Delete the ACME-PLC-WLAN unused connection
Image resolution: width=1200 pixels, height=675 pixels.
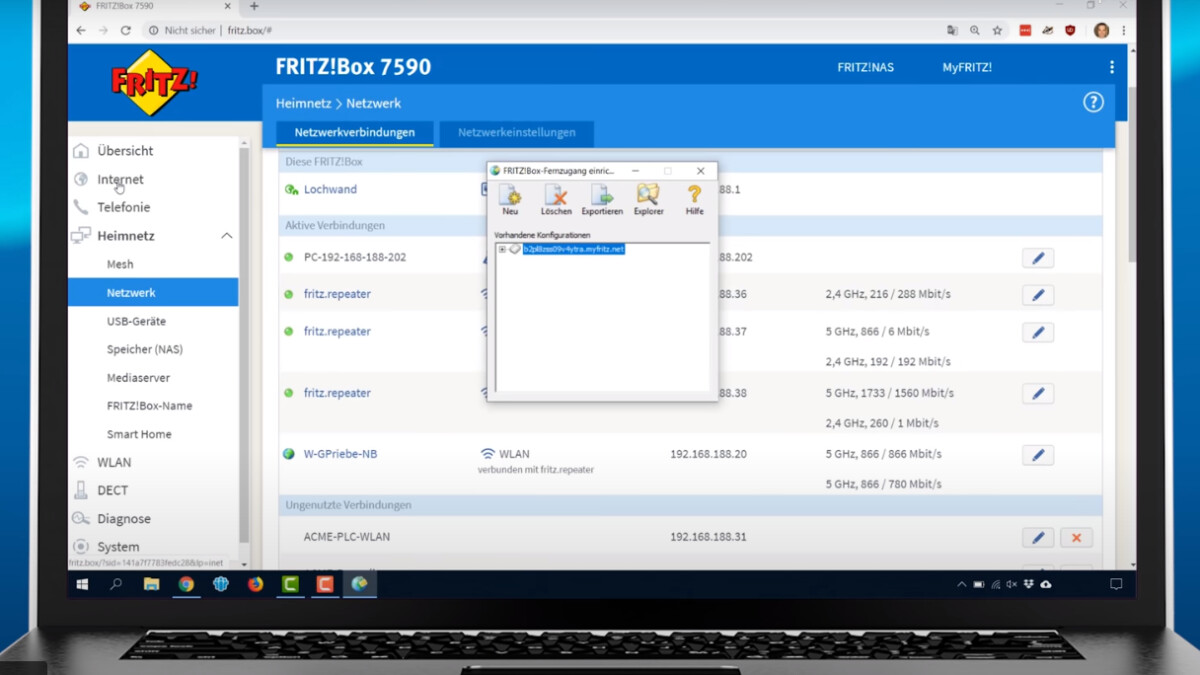(1076, 538)
